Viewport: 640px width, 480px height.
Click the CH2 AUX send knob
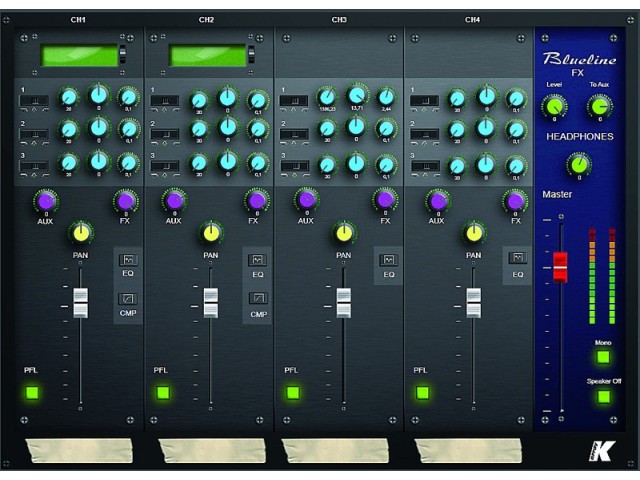(x=175, y=200)
